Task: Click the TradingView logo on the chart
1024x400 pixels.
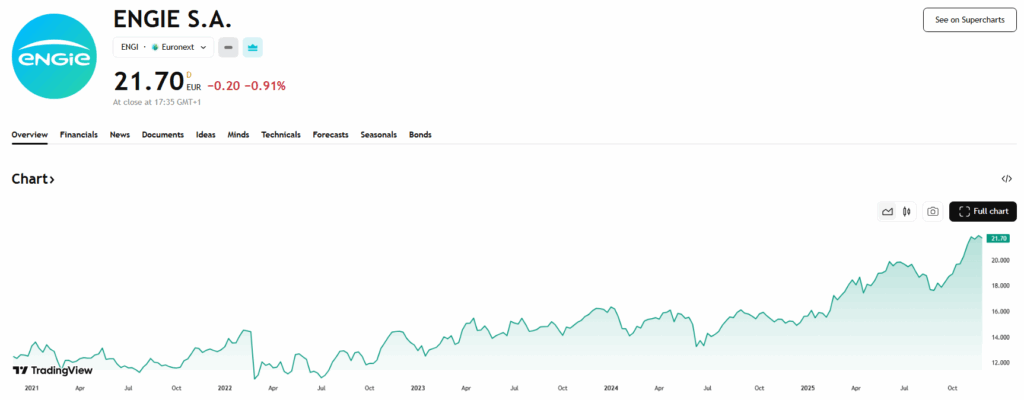Action: (x=53, y=371)
